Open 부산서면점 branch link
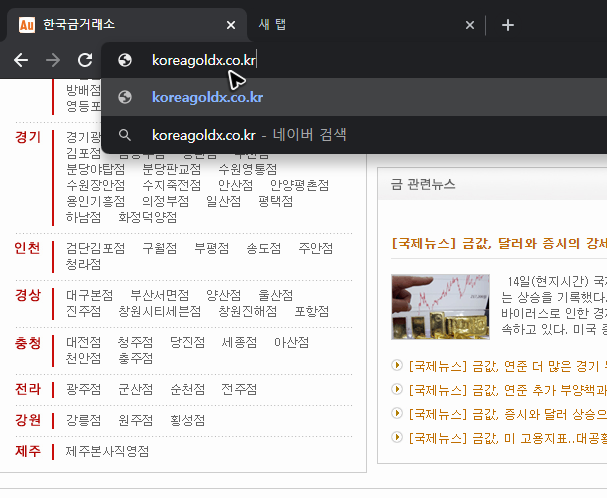 (x=159, y=295)
